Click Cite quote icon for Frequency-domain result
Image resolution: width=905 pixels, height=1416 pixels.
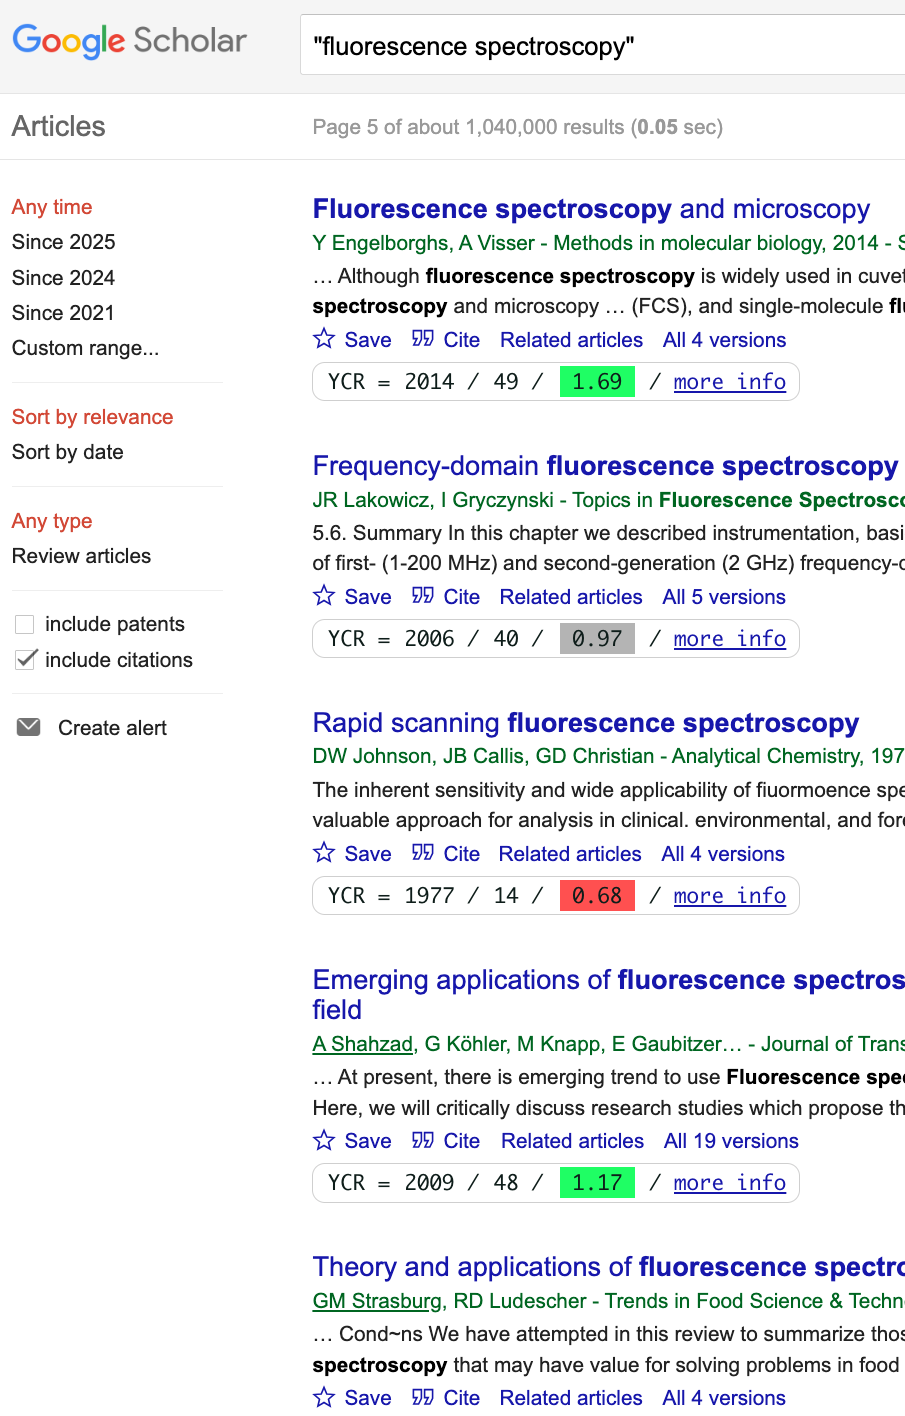(x=423, y=596)
